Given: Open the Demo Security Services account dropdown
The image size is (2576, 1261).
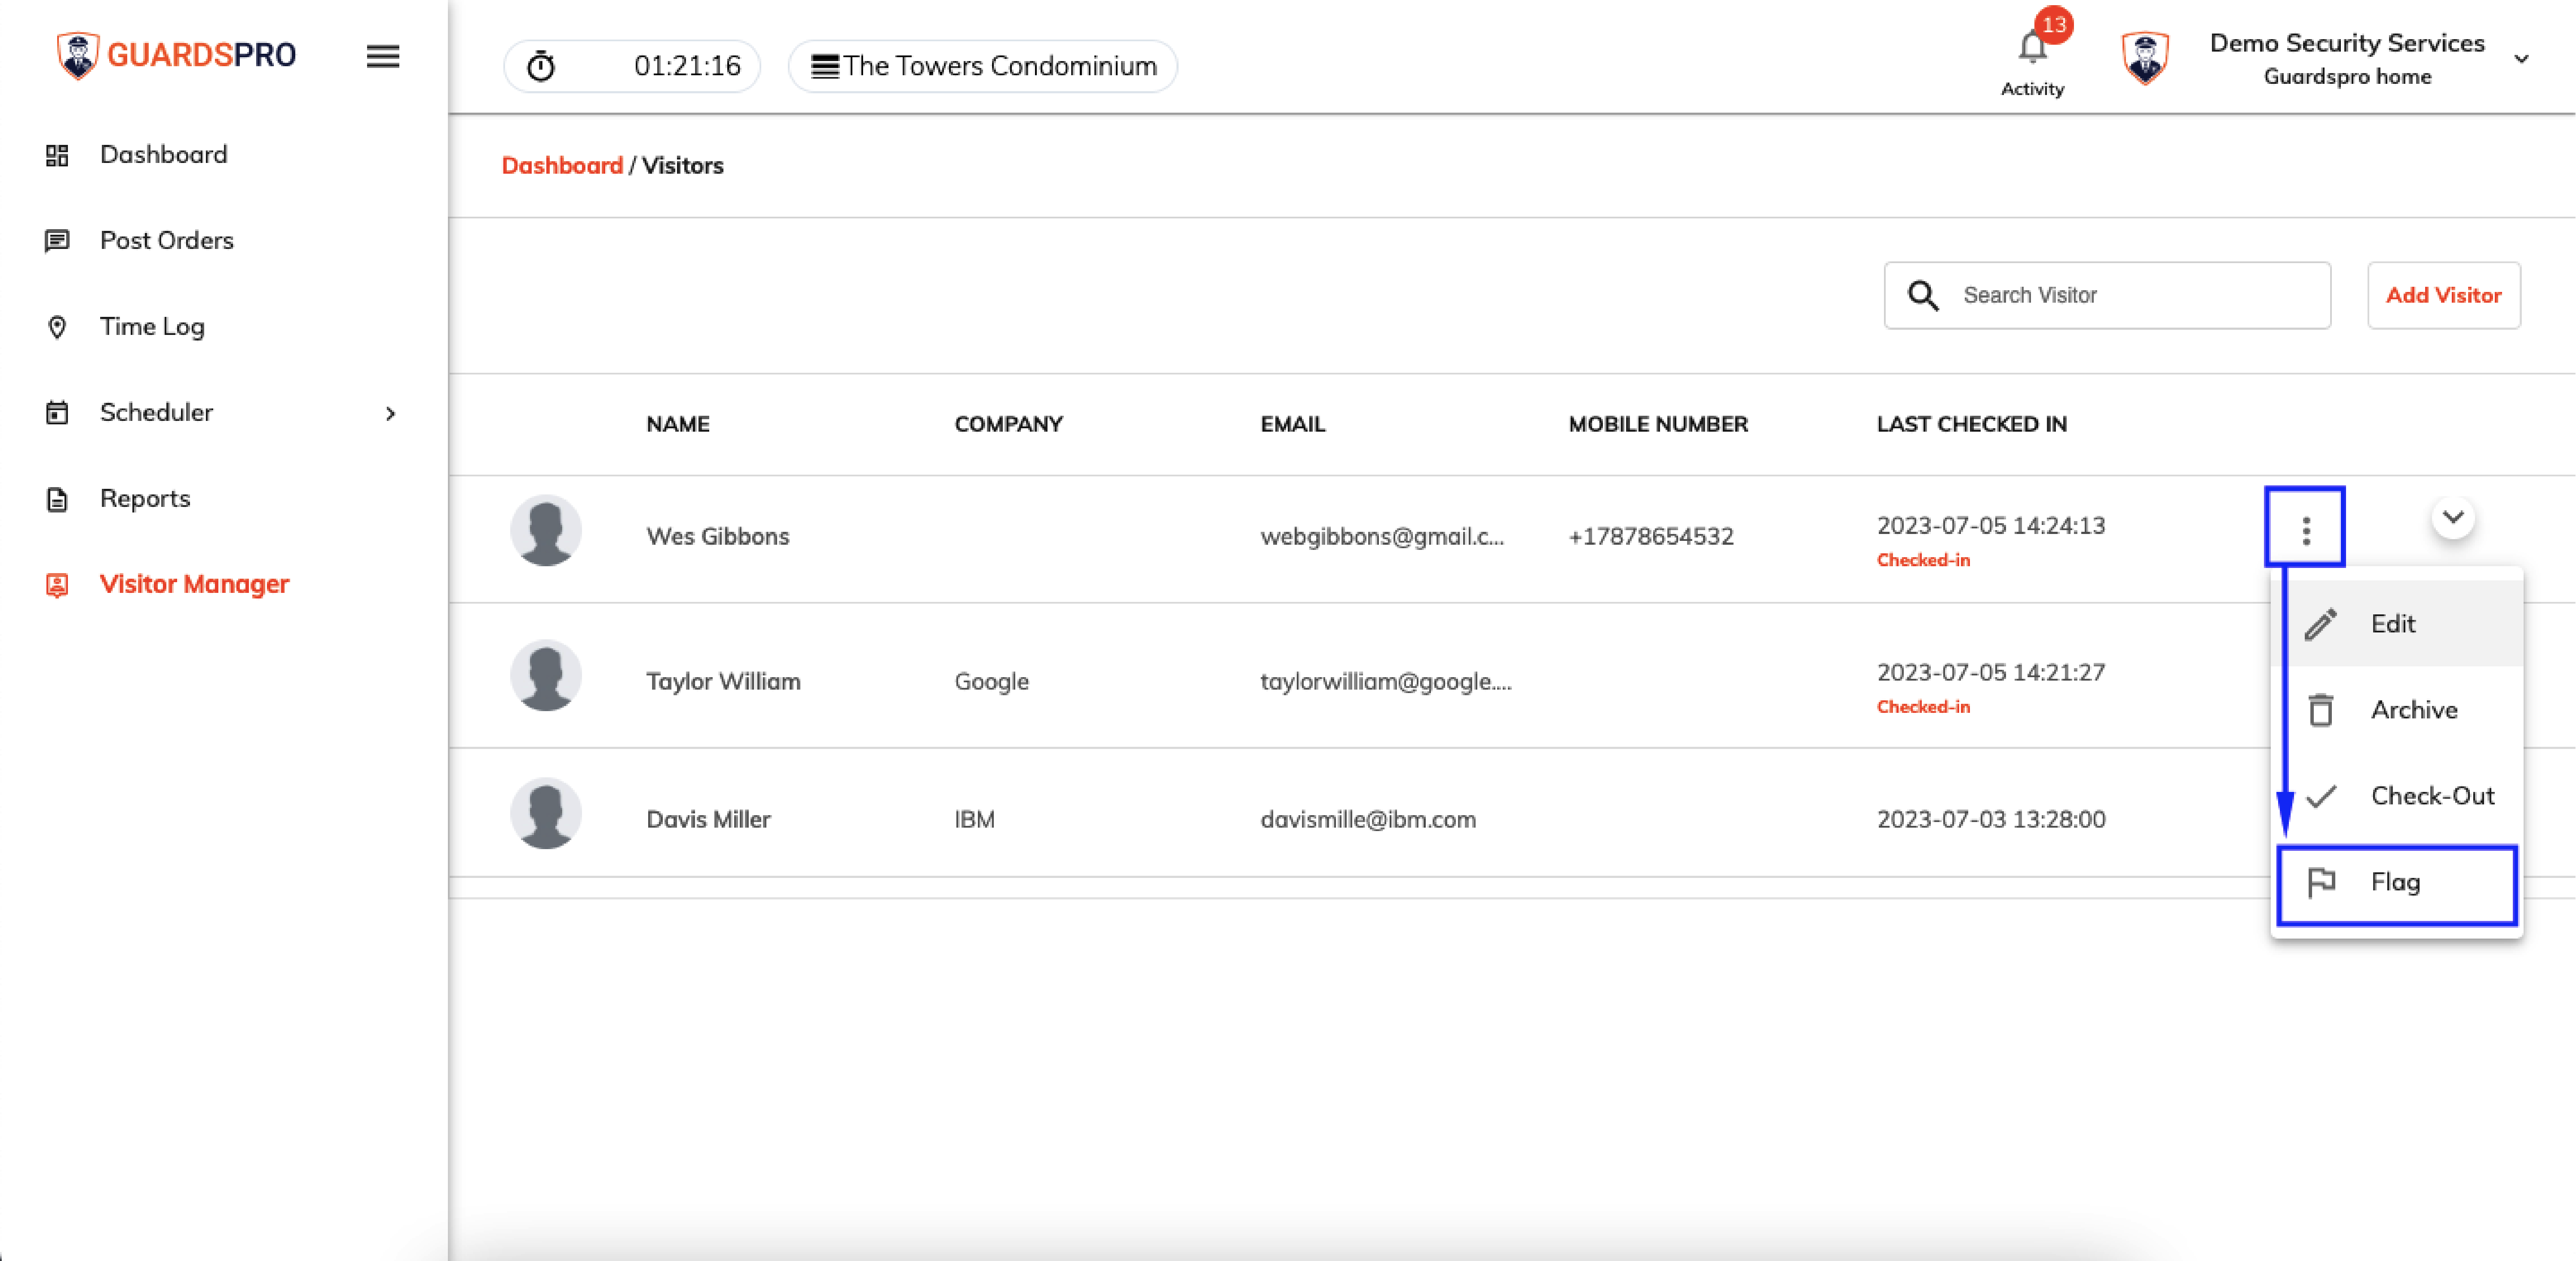Looking at the screenshot, I should coord(2521,59).
